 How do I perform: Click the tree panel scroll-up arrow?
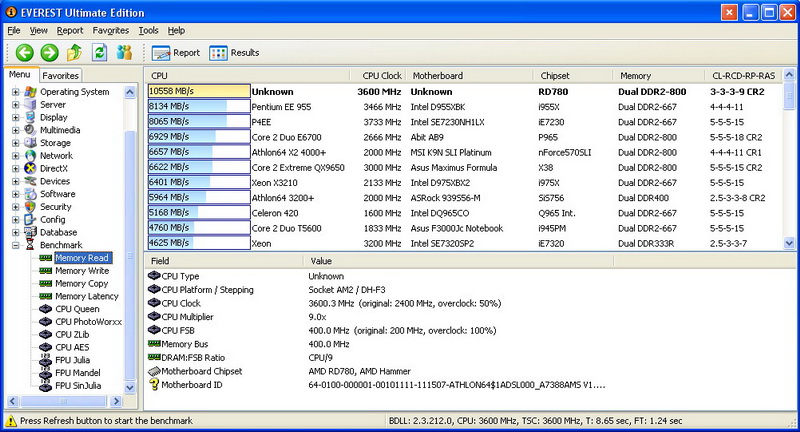coord(130,92)
